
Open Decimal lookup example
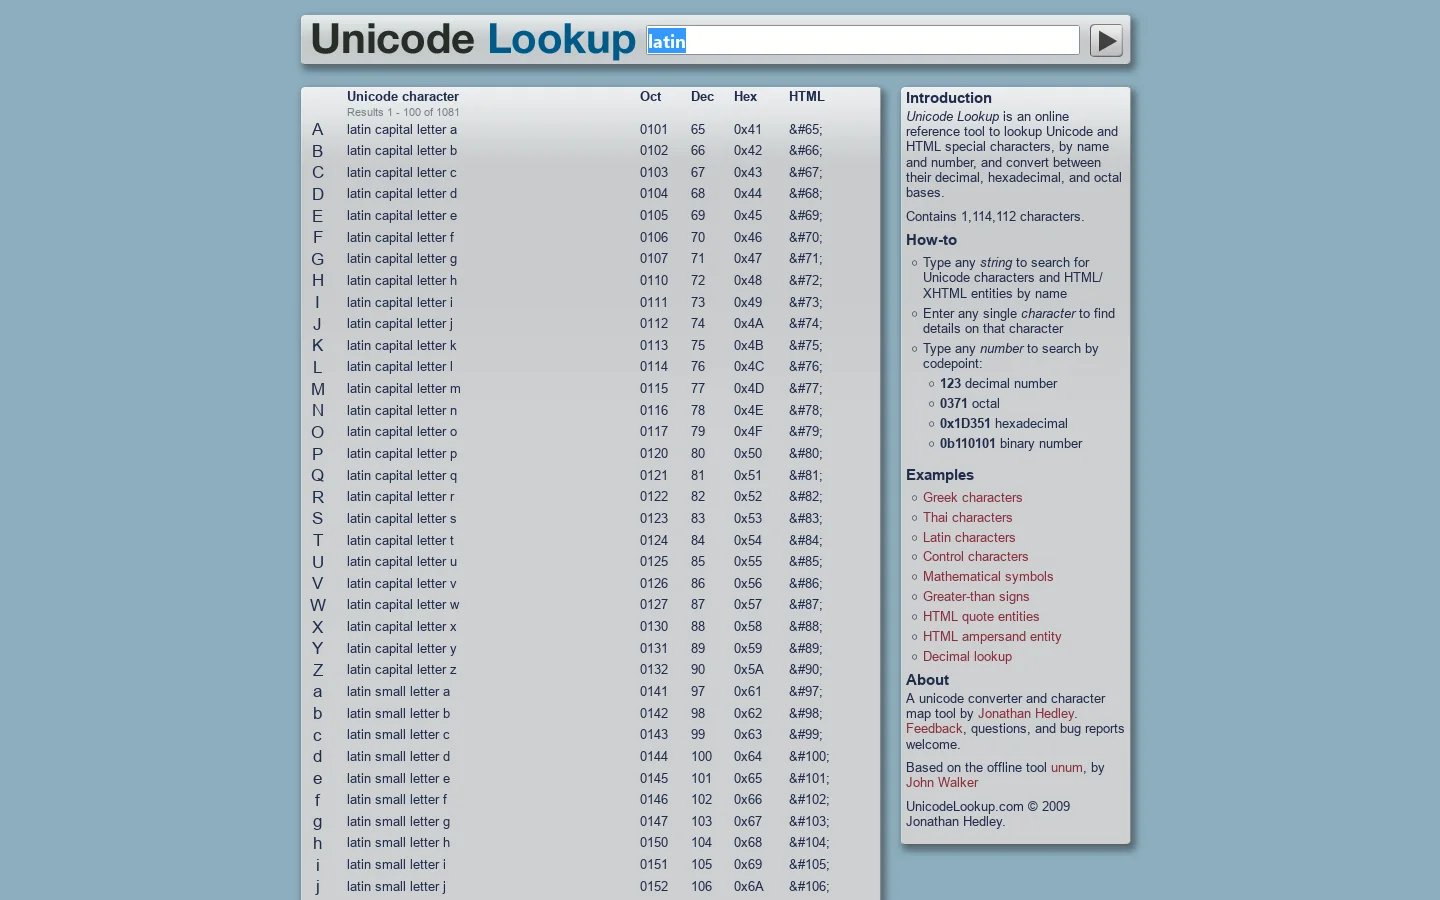click(967, 656)
